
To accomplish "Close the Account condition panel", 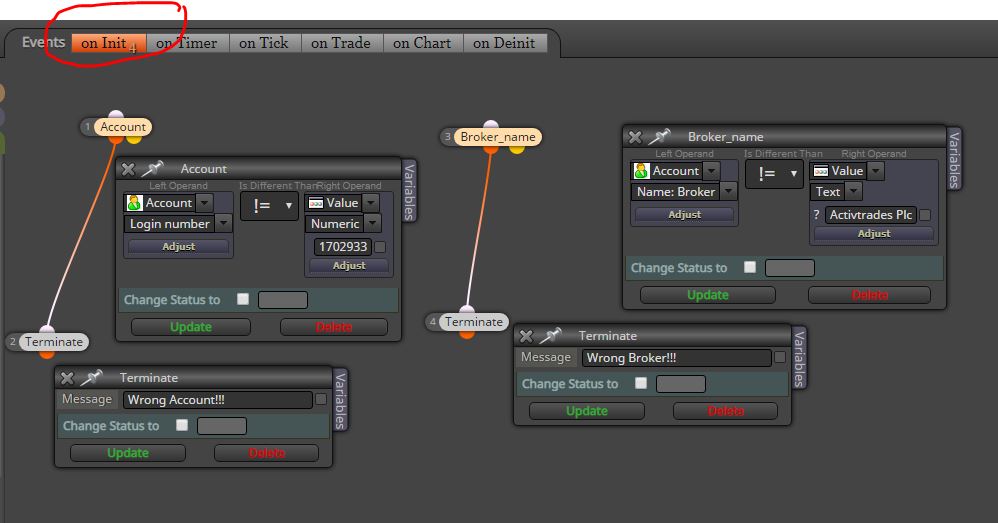I will [128, 169].
